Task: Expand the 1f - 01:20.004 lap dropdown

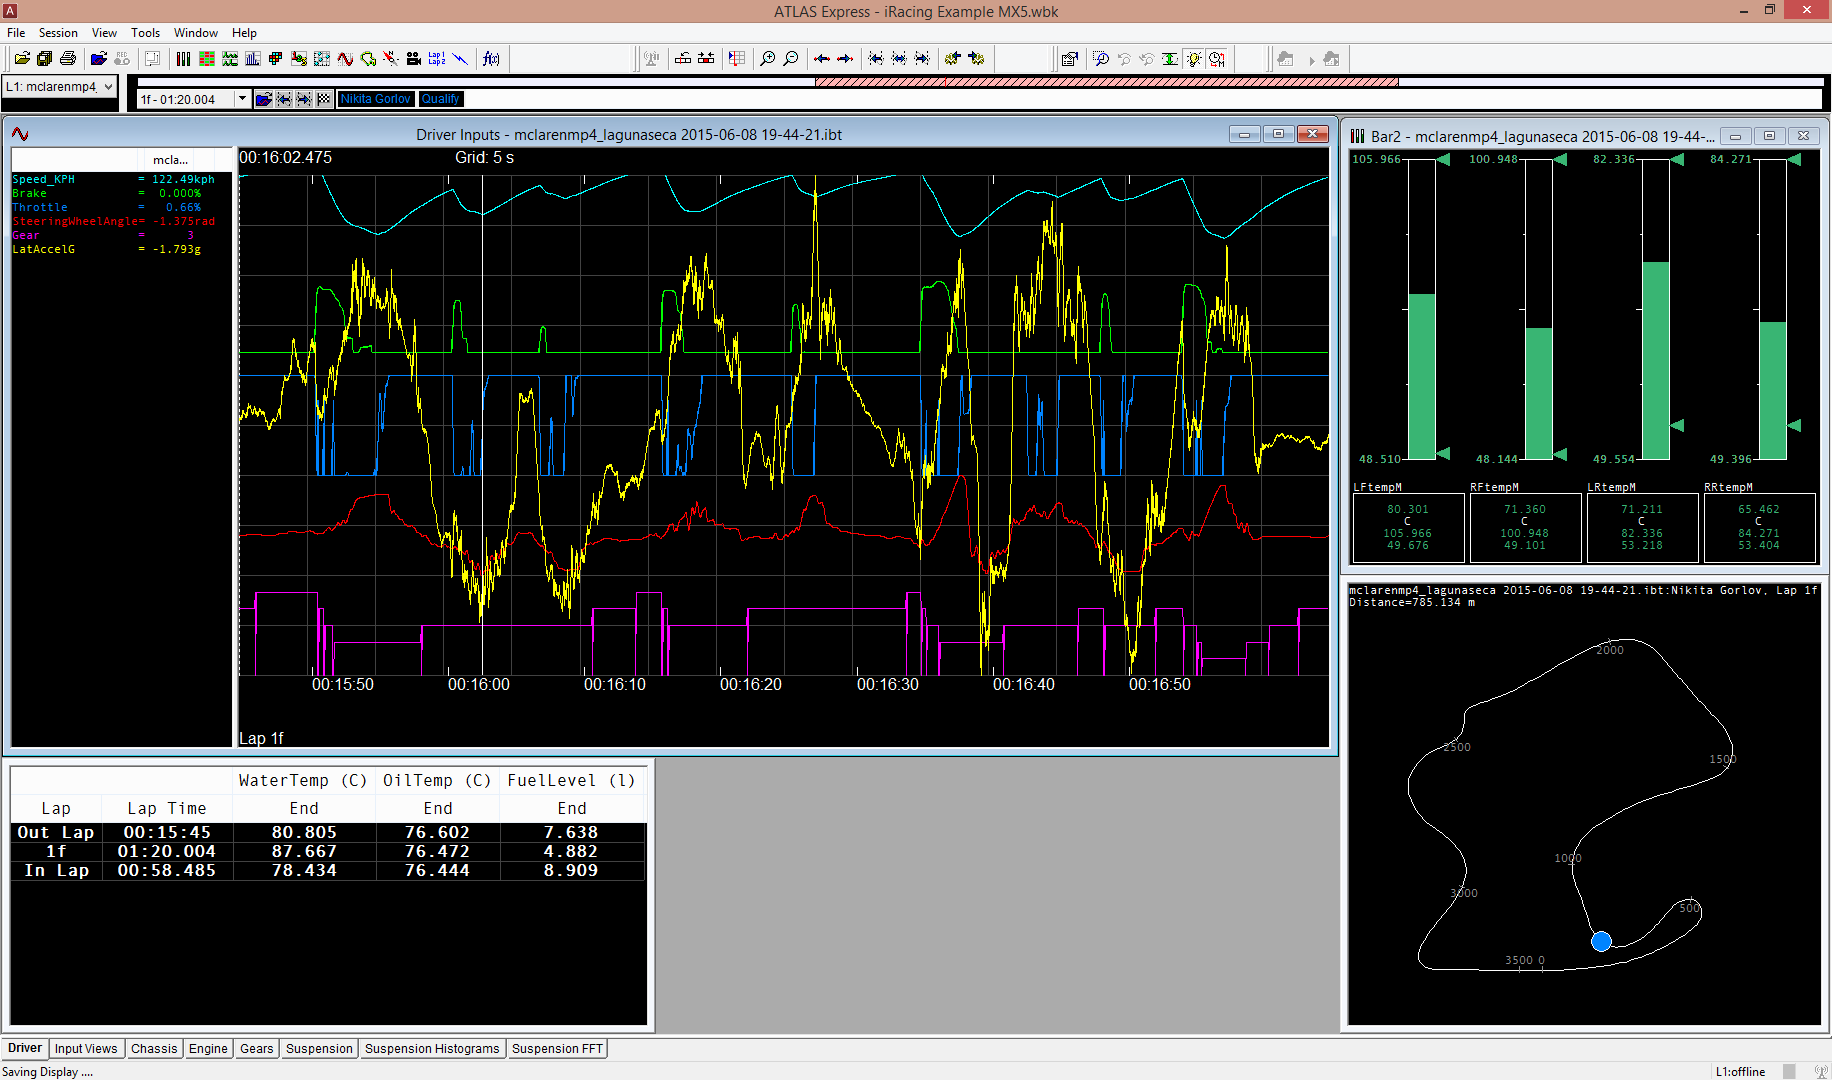Action: (x=242, y=99)
